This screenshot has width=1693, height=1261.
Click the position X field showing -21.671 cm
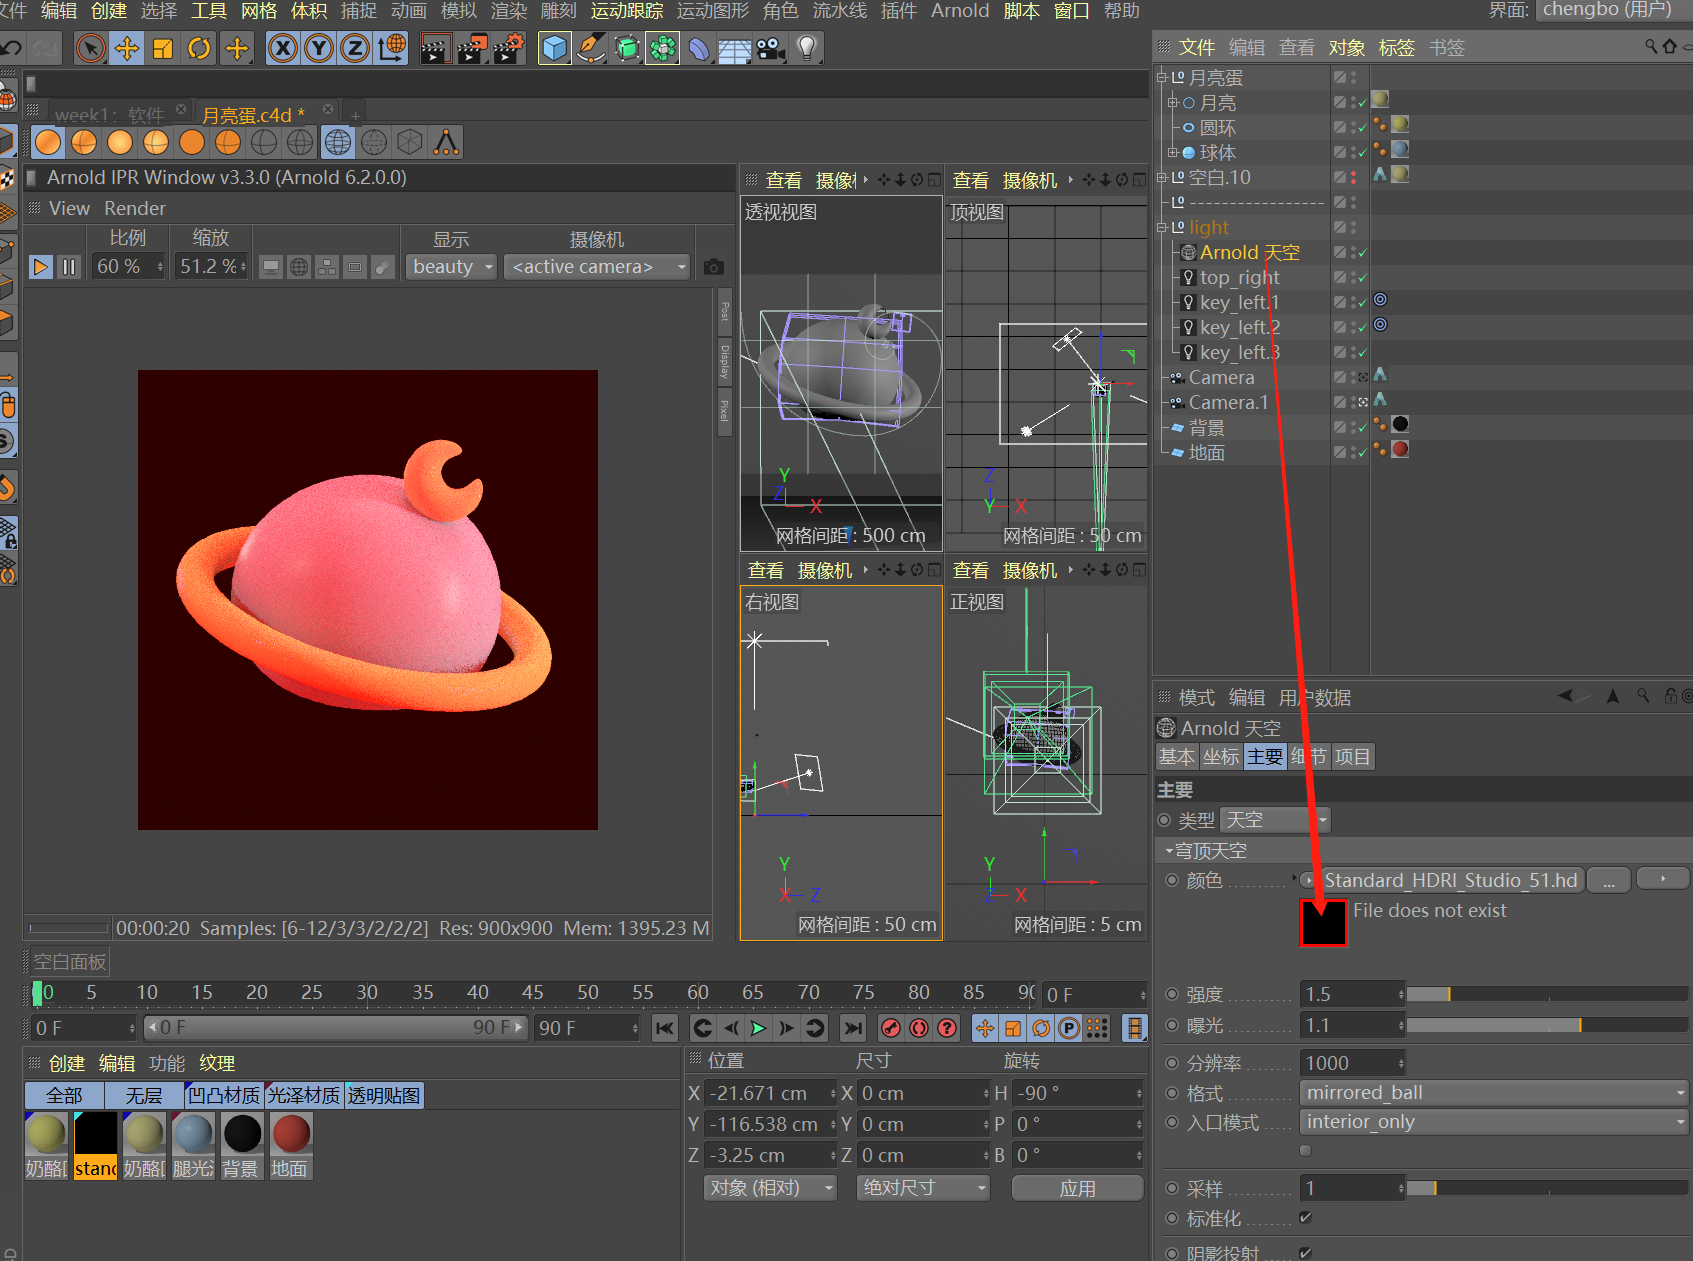770,1093
